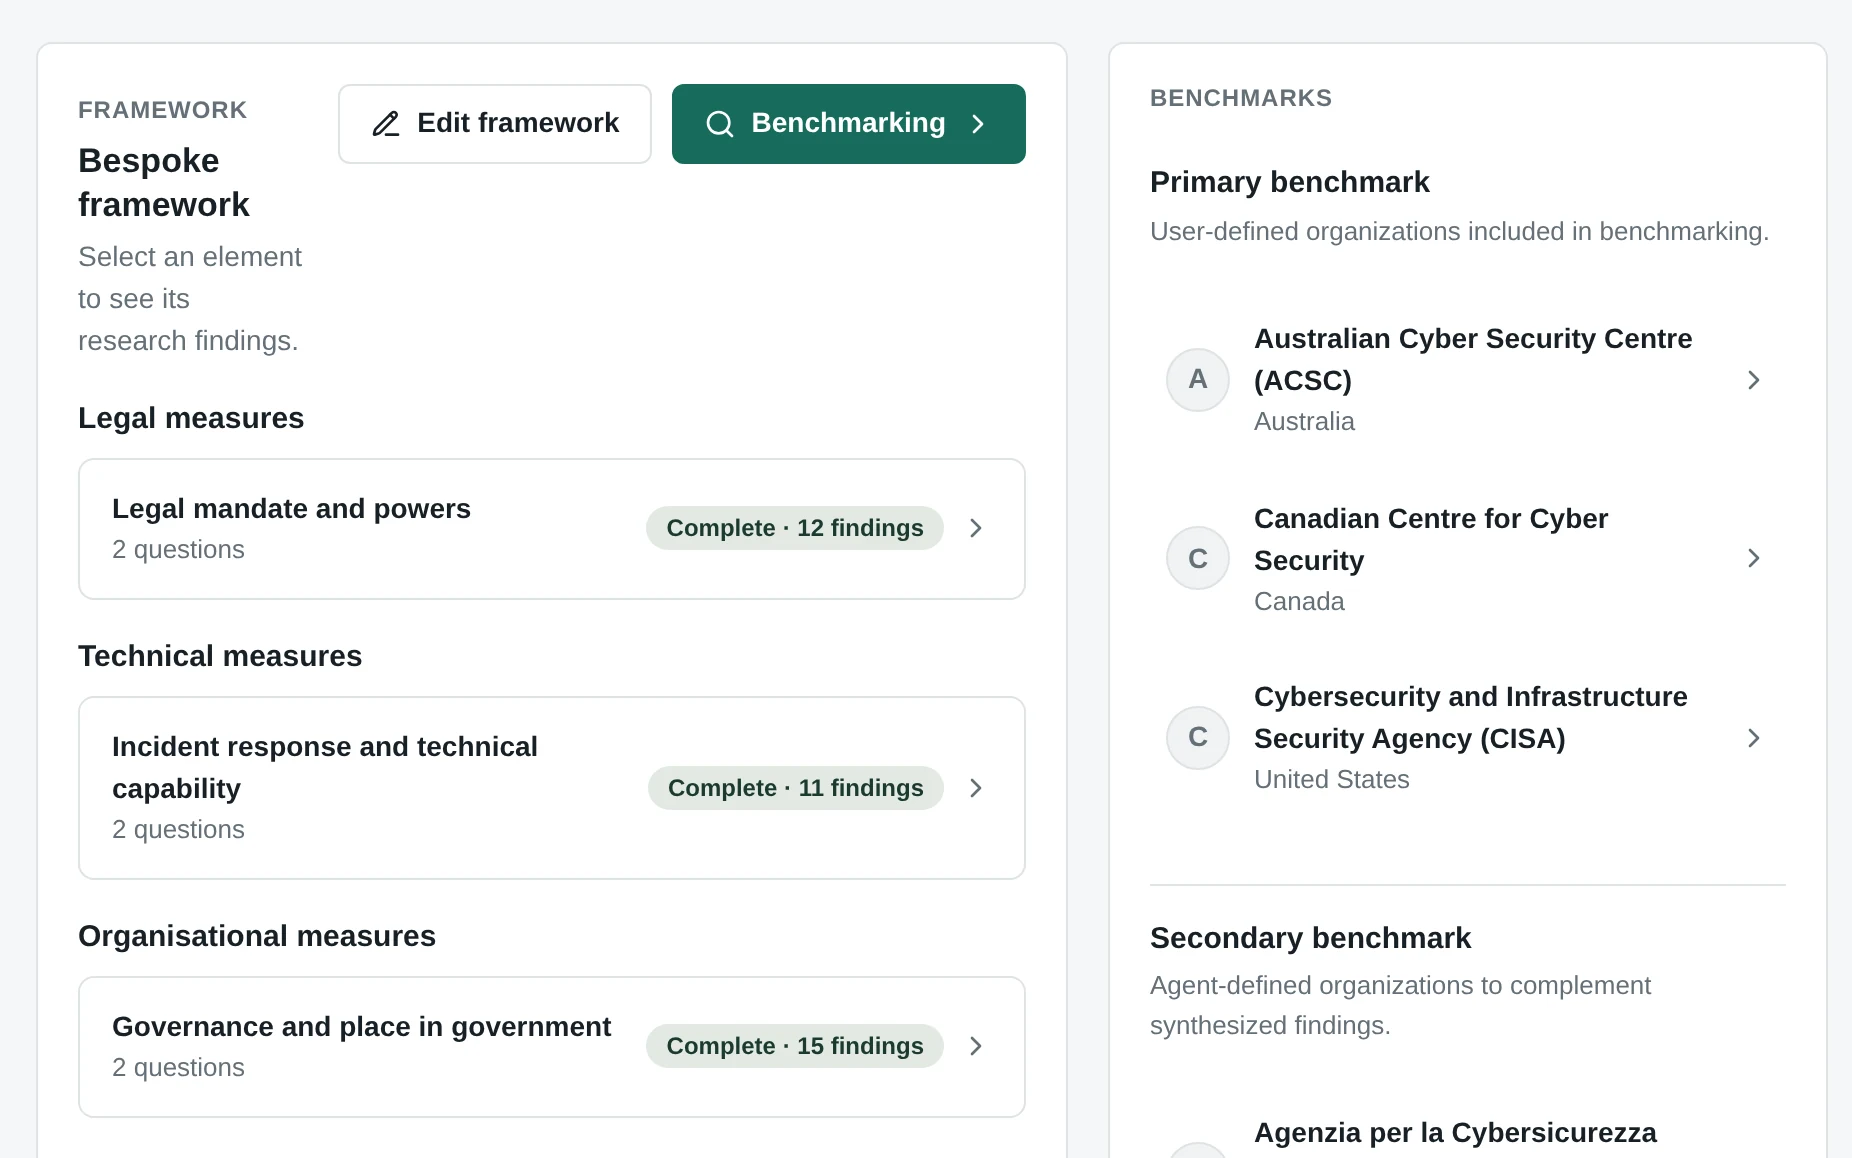
Task: Select Incident response and technical capability title
Action: (325, 768)
